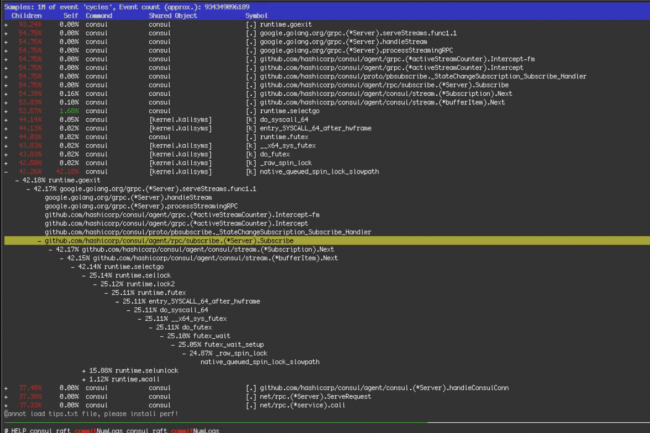This screenshot has height=433, width=650.
Task: Select the 42.15% (*bufferItem).Next chain line
Action: pyautogui.click(x=202, y=259)
